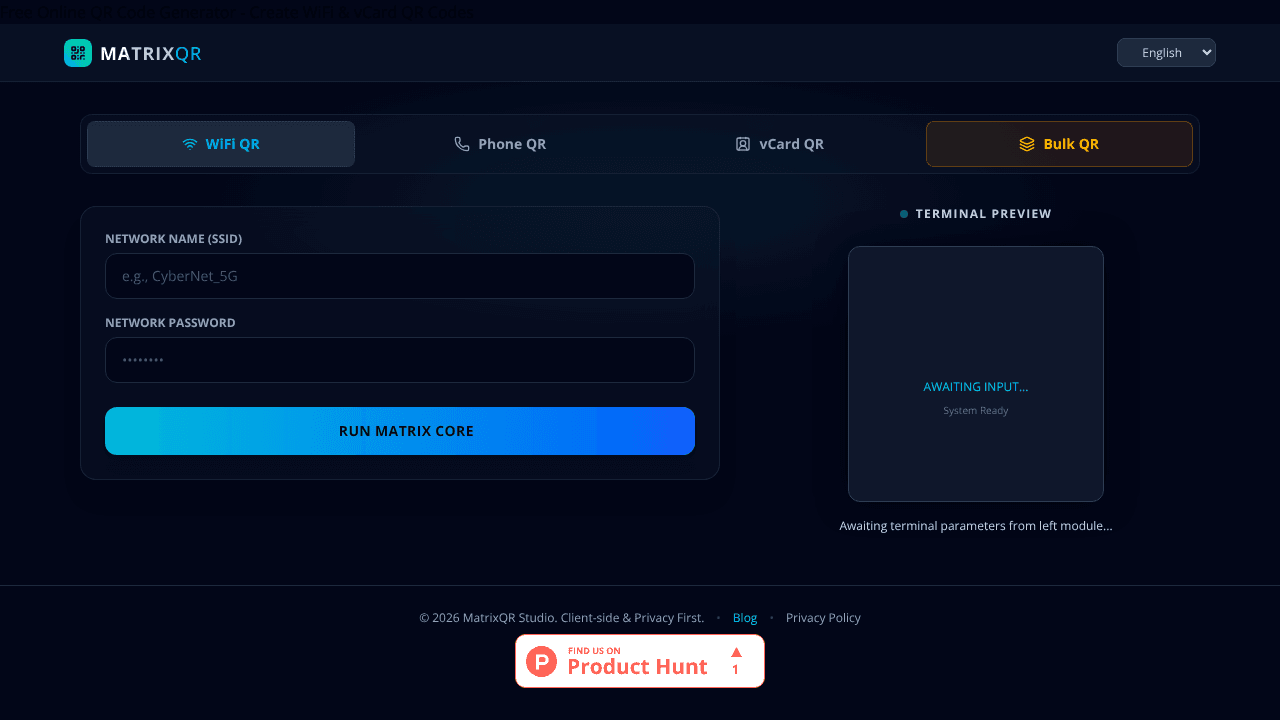Viewport: 1280px width, 720px height.
Task: Click the Product Hunt badge
Action: click(x=640, y=661)
